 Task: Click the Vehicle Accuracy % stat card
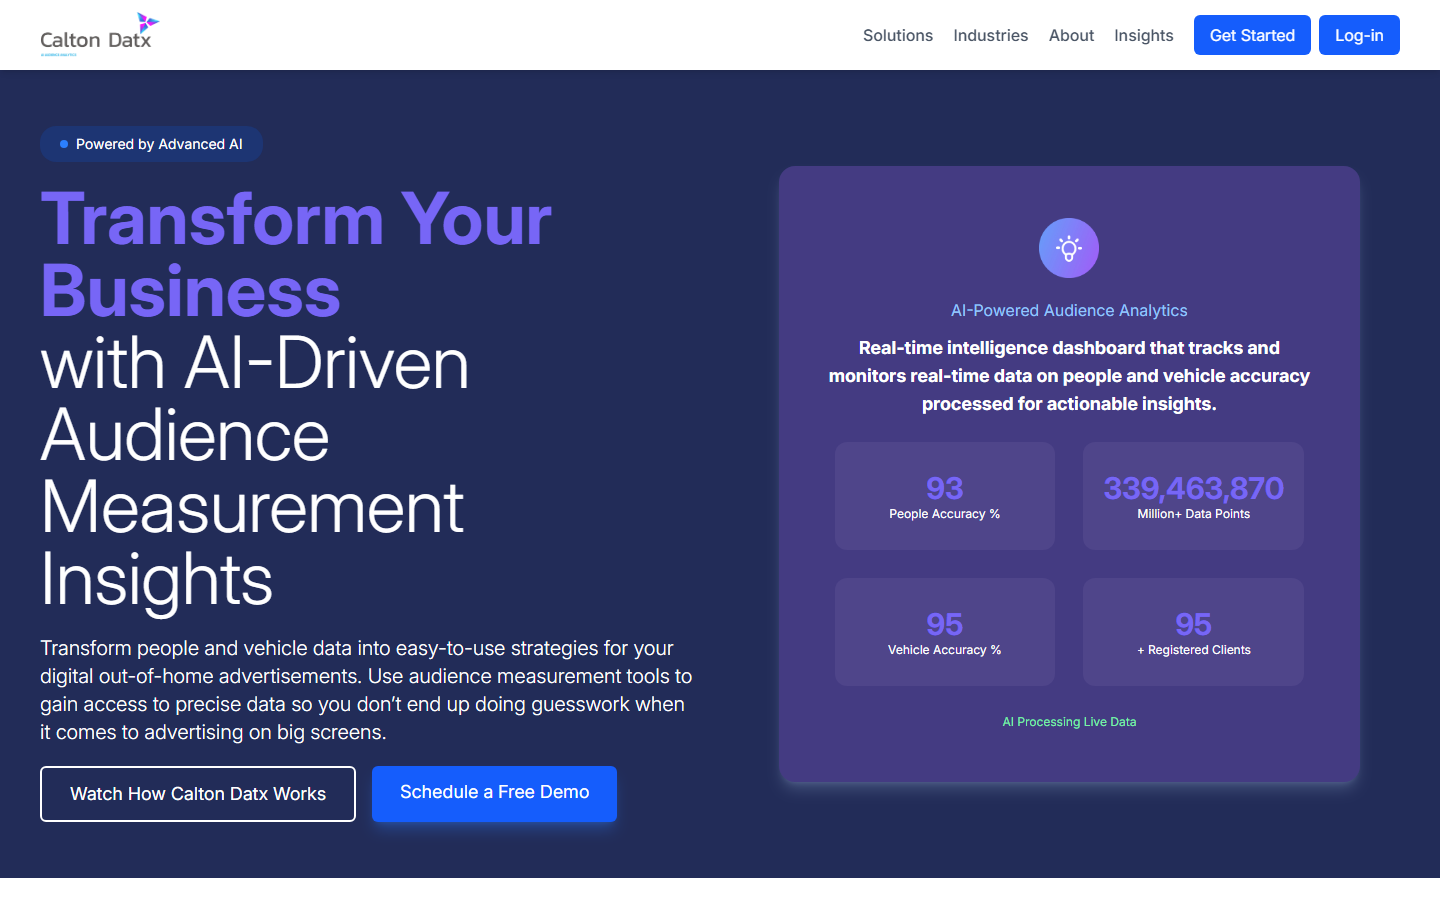tap(944, 632)
